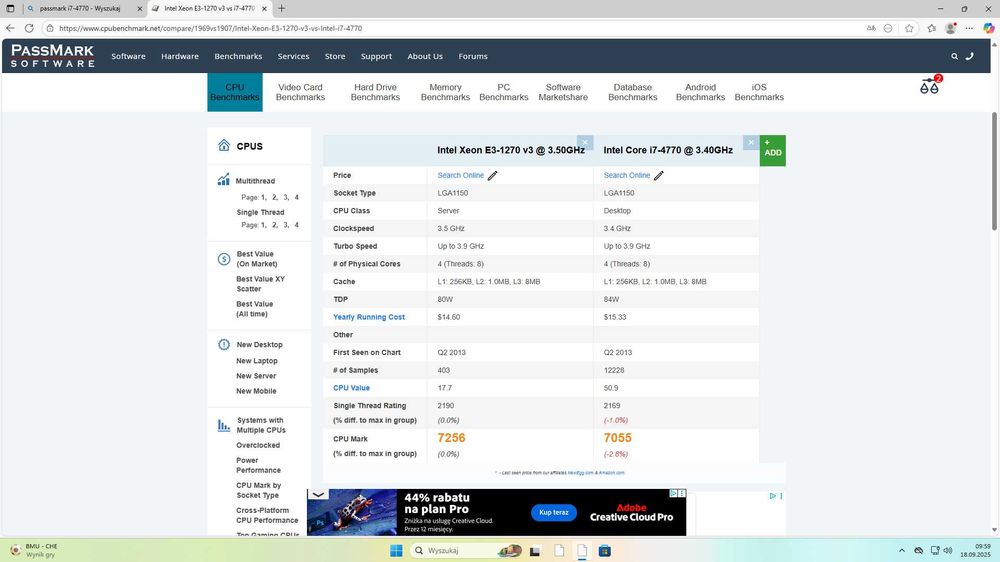Remove Core i7-4770 from comparison
Viewport: 1000px width, 562px height.
coord(751,142)
